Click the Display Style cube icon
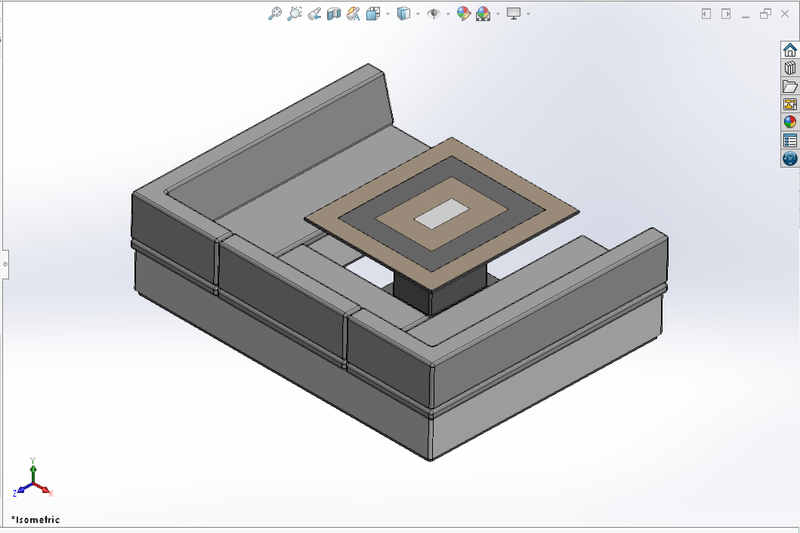The width and height of the screenshot is (800, 533). (403, 14)
